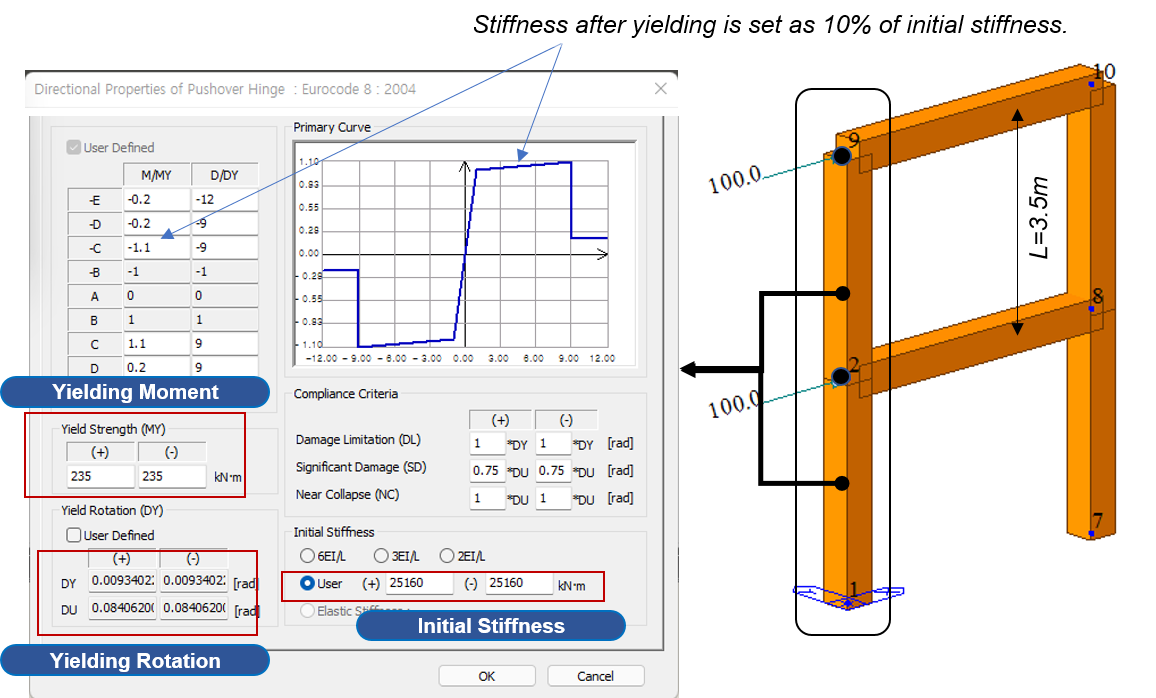Close the Directional Properties dialog

[x=661, y=89]
